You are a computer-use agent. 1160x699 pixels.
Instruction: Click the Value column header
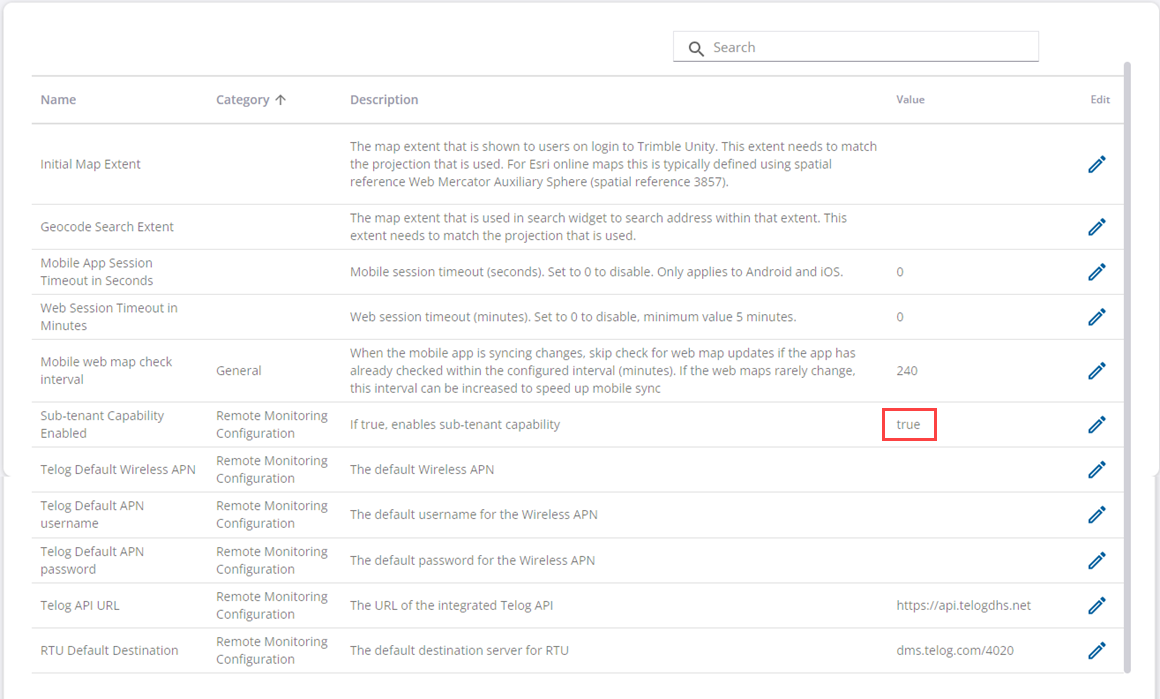(910, 100)
